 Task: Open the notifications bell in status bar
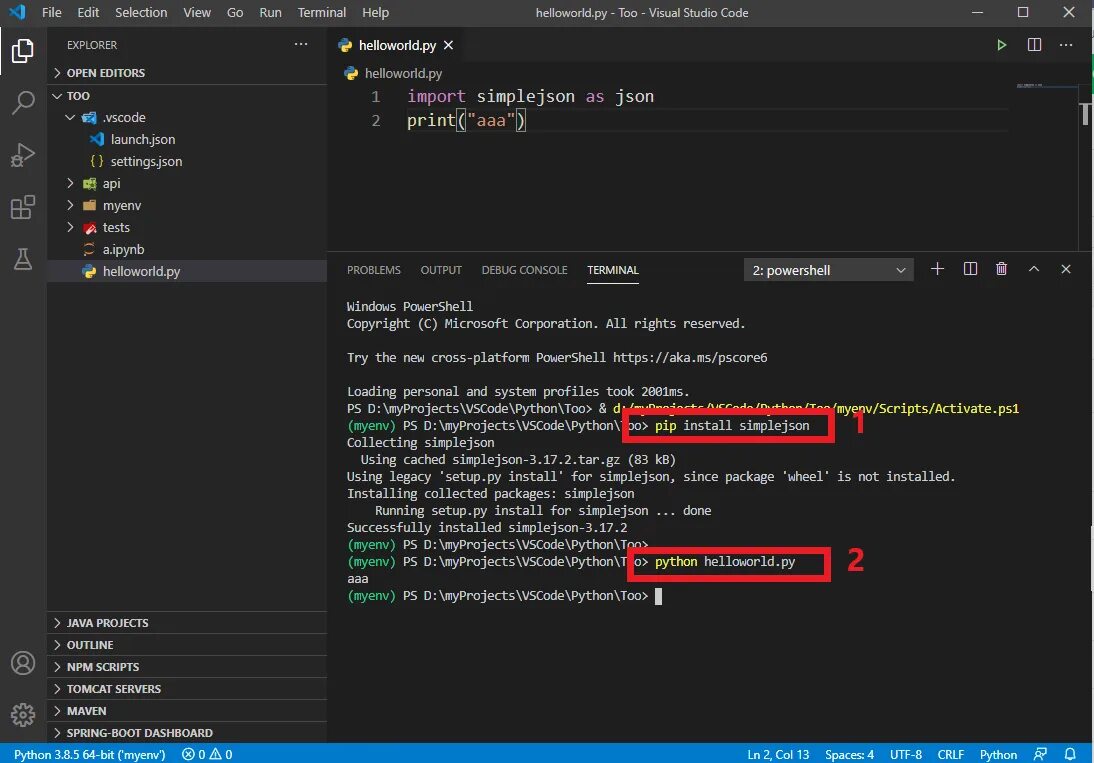[1070, 754]
